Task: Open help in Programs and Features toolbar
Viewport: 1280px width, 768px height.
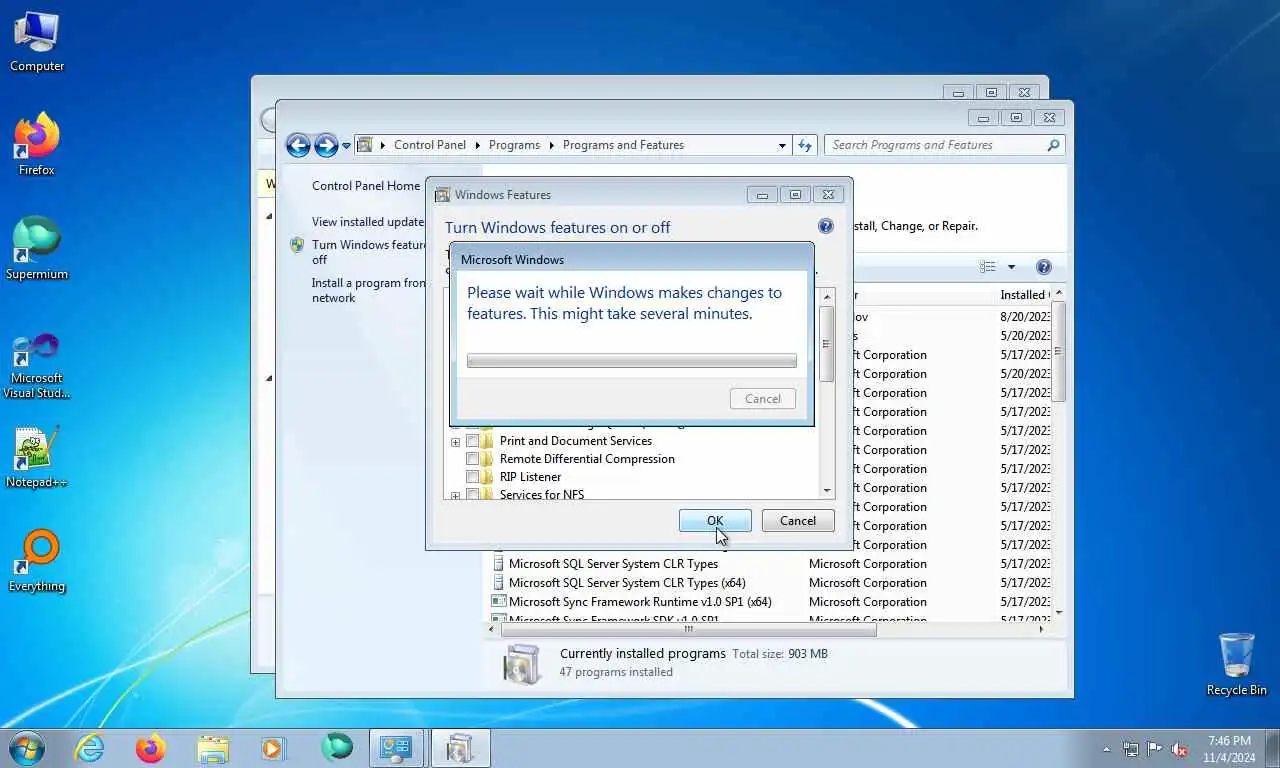Action: [x=1044, y=267]
